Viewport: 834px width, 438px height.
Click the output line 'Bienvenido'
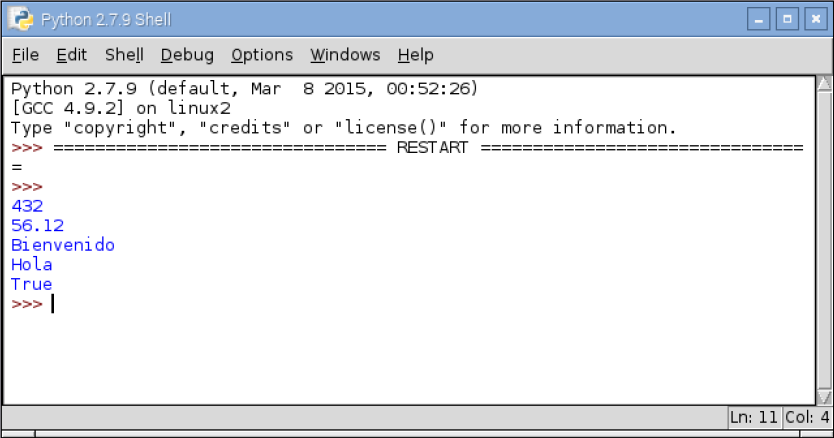pos(63,245)
